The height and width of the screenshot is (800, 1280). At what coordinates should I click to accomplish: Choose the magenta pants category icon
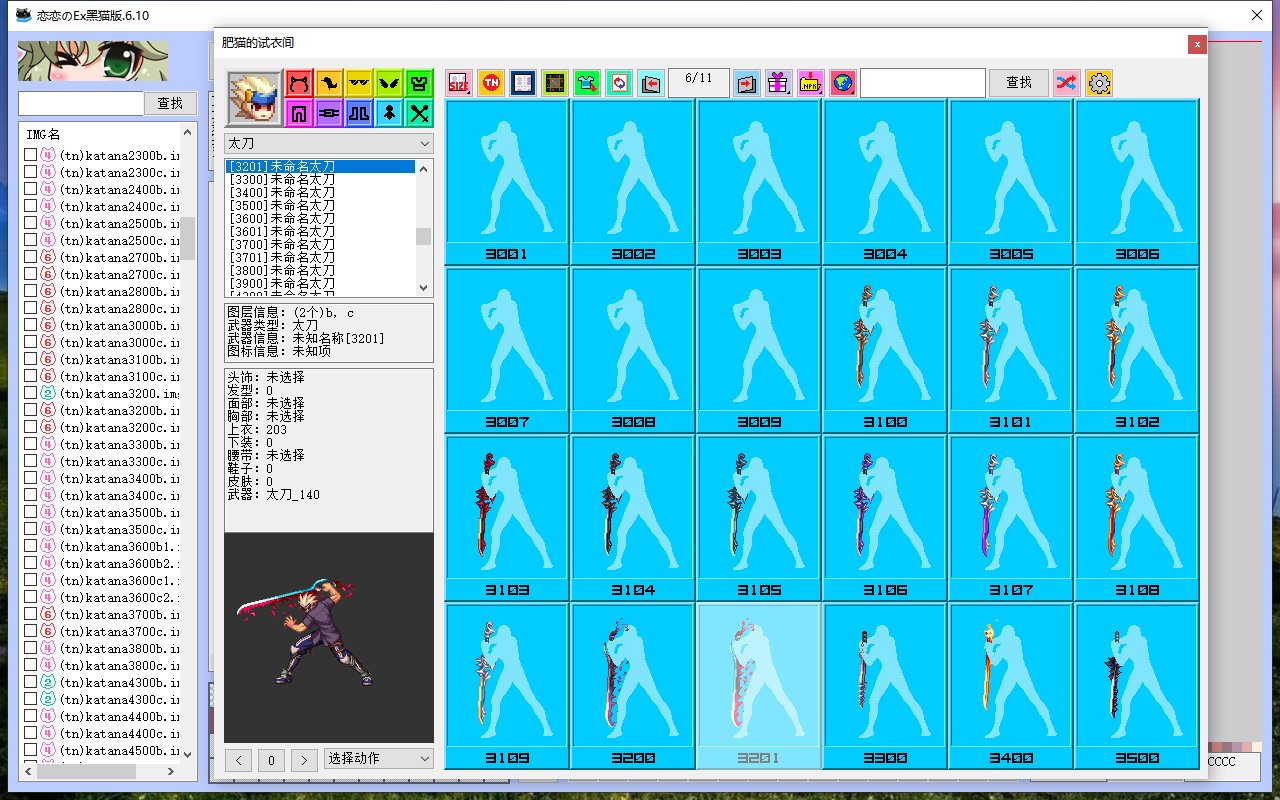pyautogui.click(x=299, y=113)
